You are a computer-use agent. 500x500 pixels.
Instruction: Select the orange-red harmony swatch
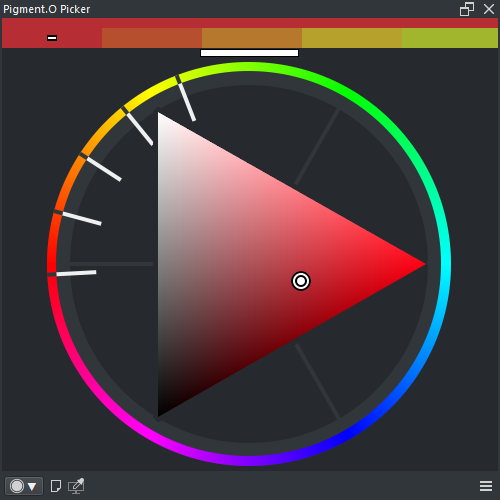click(x=152, y=38)
